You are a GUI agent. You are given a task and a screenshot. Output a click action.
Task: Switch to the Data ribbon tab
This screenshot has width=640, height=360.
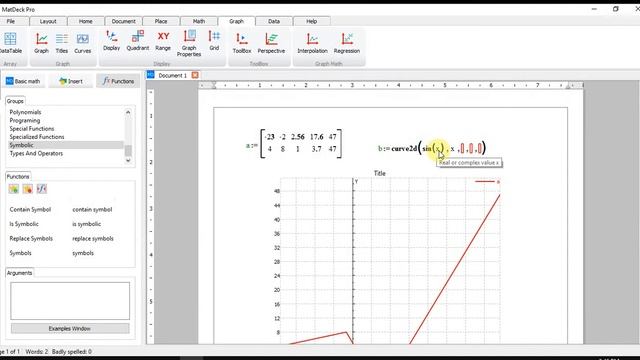click(x=274, y=21)
